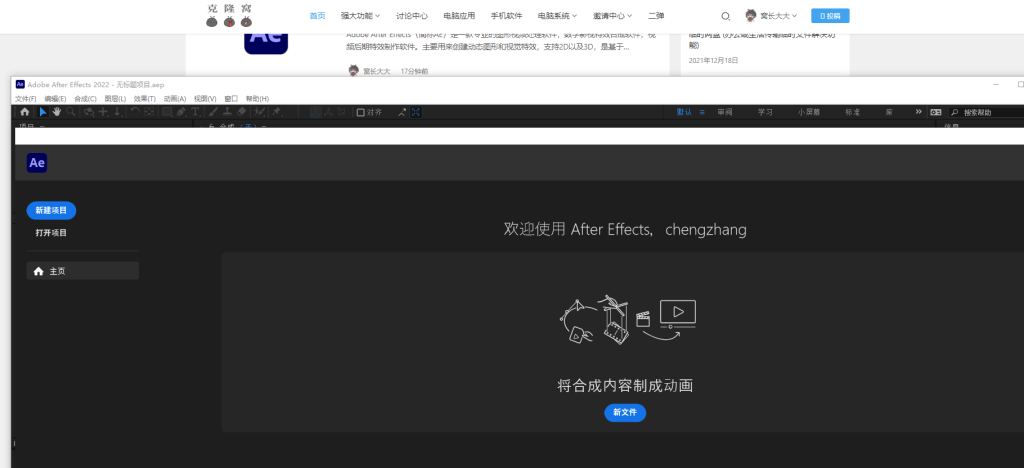Click the View Axis mode icon

[x=342, y=112]
